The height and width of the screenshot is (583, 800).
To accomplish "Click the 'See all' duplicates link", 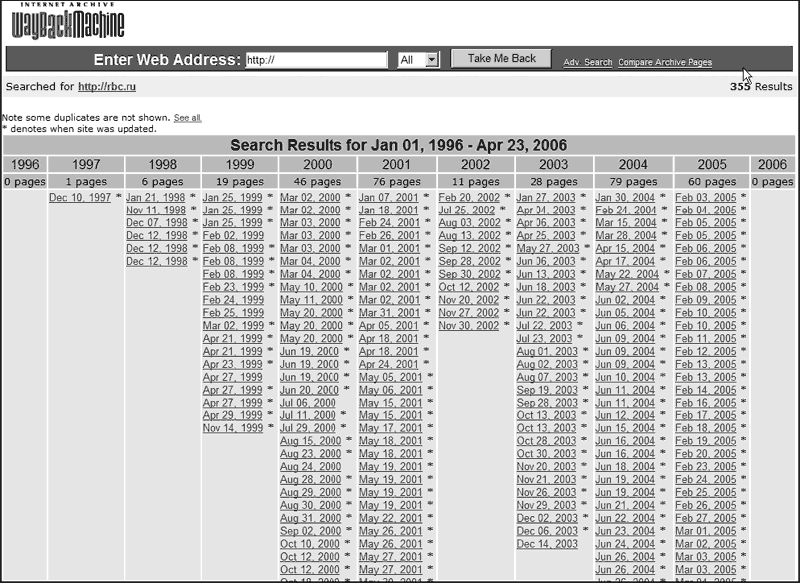I will click(x=187, y=118).
